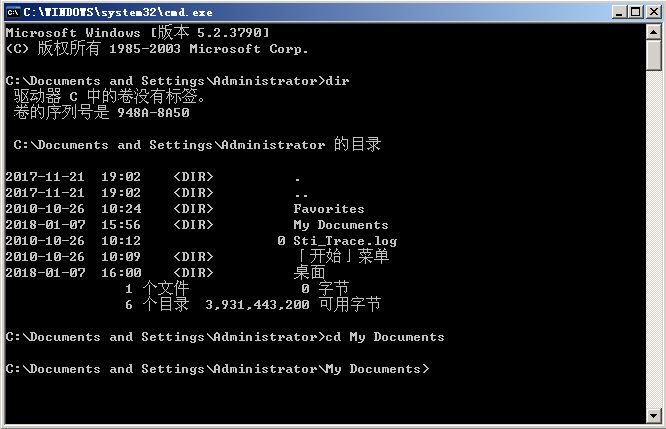This screenshot has width=666, height=429.
Task: Click the Sti_Trace.log file name
Action: 345,241
